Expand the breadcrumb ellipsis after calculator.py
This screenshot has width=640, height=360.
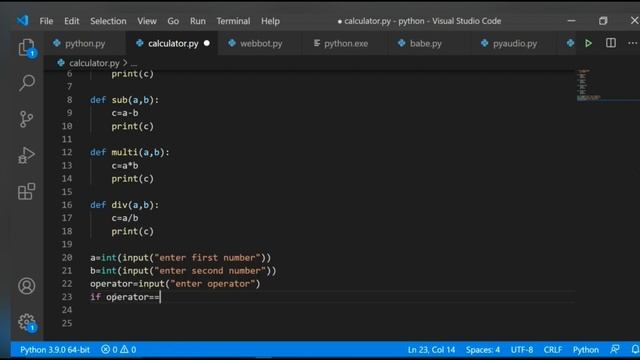tap(134, 63)
